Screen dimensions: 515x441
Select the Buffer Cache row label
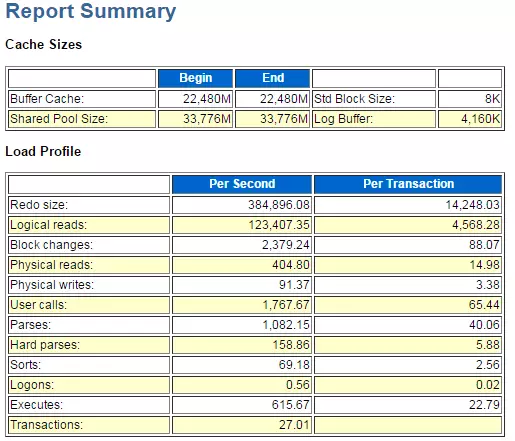[47, 99]
